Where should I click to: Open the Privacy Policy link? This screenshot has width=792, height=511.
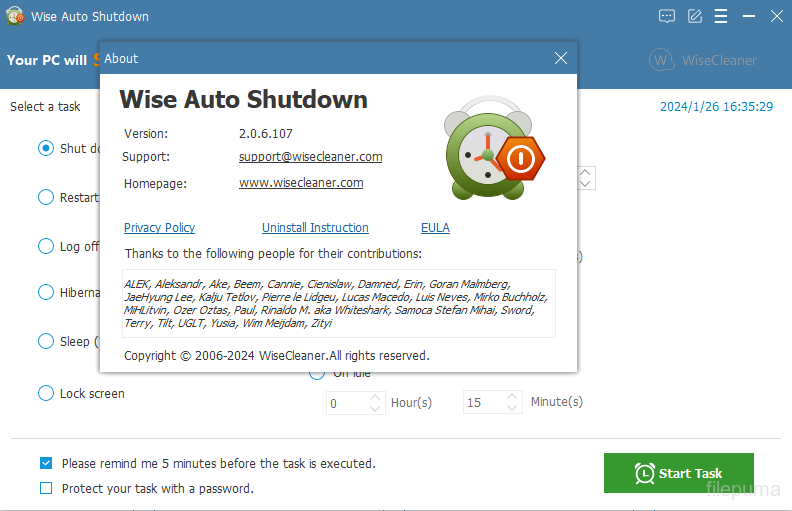click(x=159, y=228)
